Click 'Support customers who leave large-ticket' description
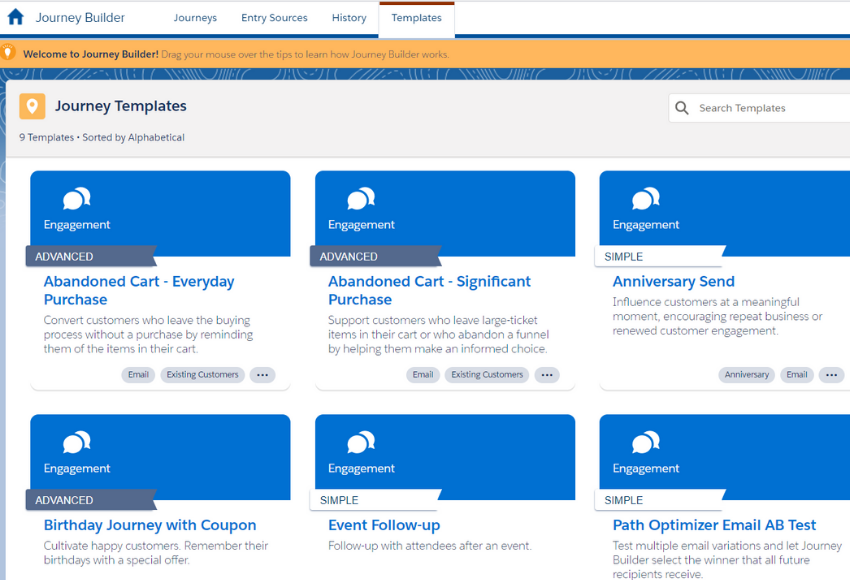This screenshot has width=850, height=580. coord(438,334)
